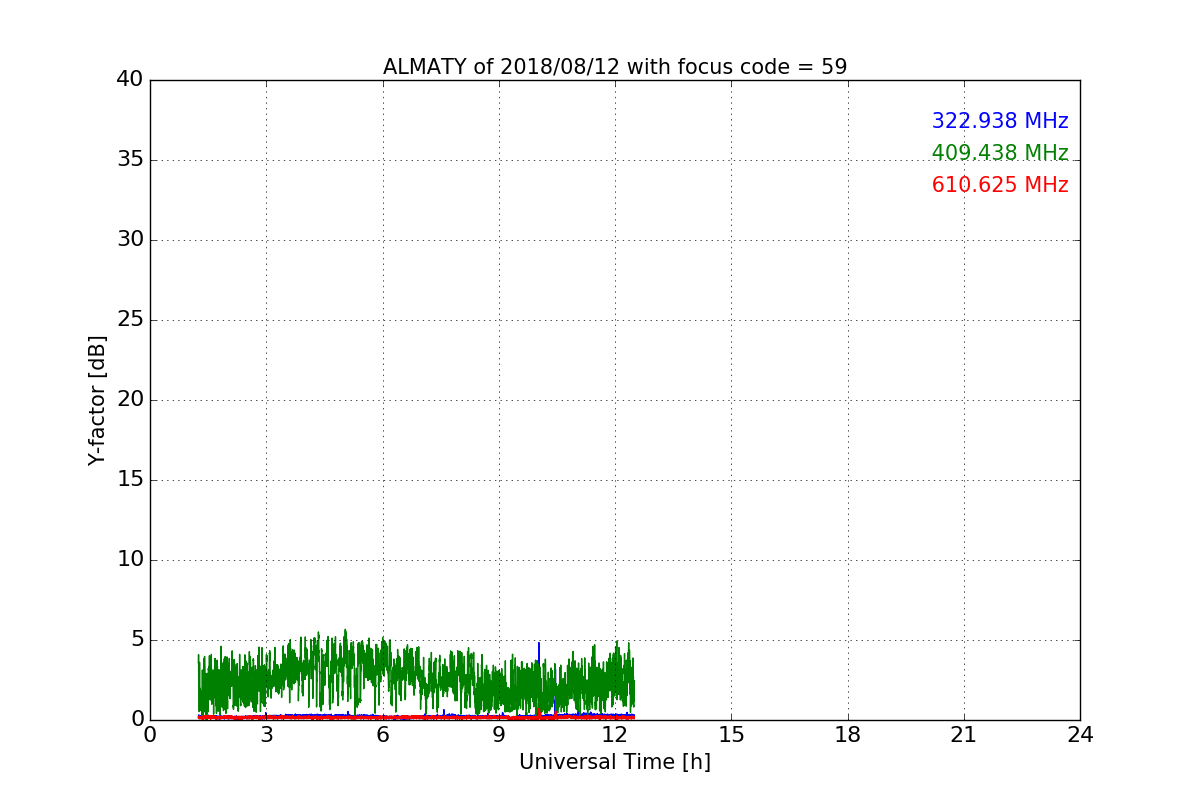Select the '322.938 MHz' blue legend label
This screenshot has height=800, width=1200.
[1000, 121]
